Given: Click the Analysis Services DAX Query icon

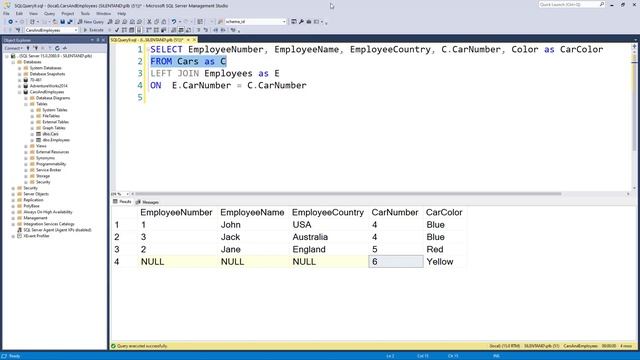Looking at the screenshot, I should [x=139, y=22].
